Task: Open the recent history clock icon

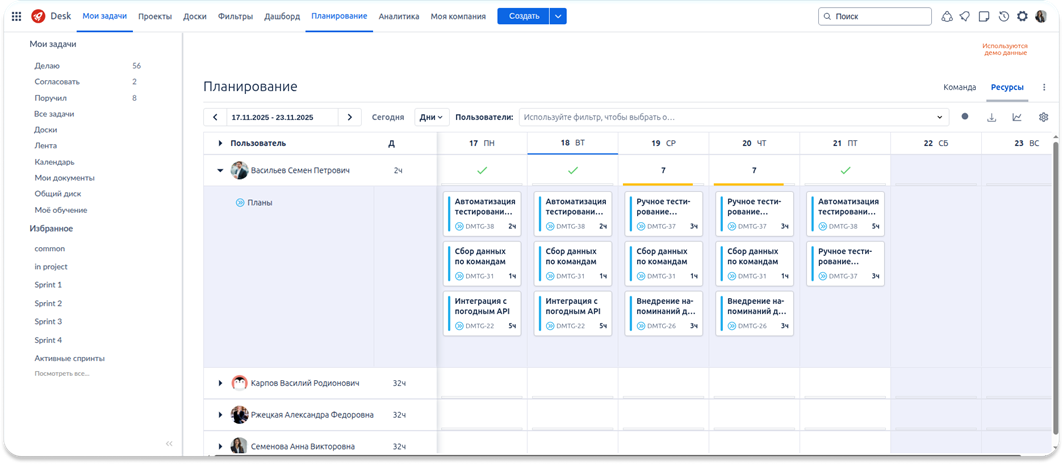Action: (x=1003, y=16)
